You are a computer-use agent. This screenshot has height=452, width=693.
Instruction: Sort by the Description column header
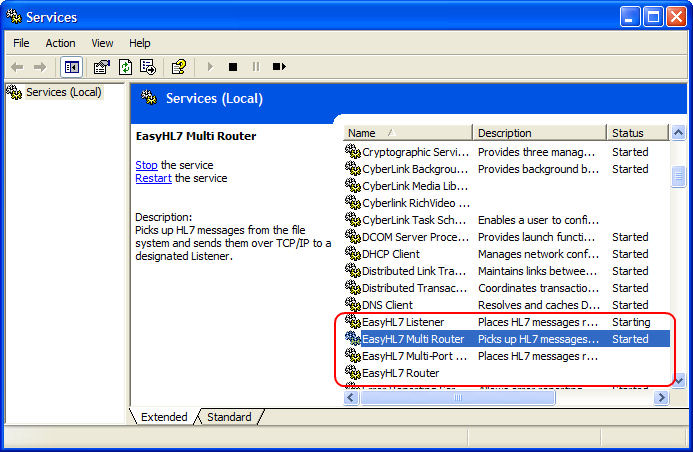click(x=539, y=133)
